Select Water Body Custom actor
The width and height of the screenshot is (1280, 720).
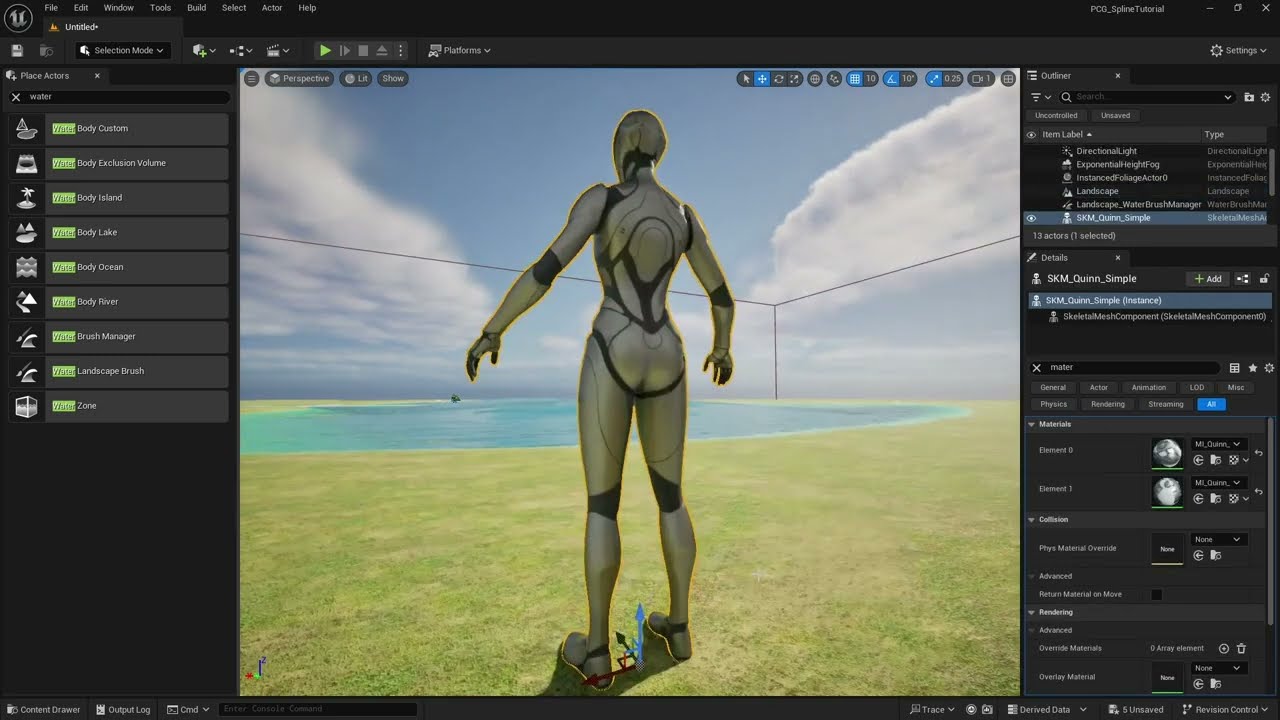click(x=118, y=129)
